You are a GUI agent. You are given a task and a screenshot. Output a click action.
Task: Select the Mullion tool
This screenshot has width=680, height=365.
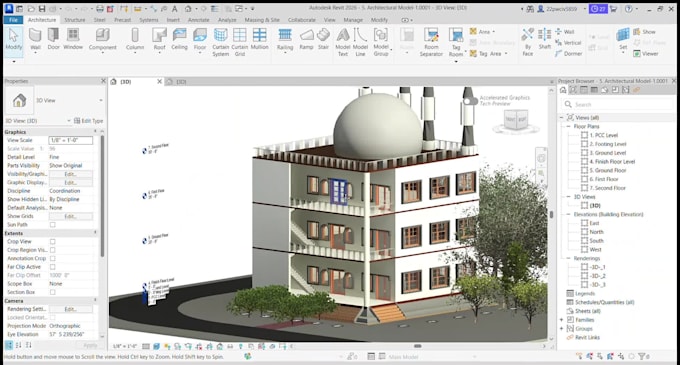[259, 39]
